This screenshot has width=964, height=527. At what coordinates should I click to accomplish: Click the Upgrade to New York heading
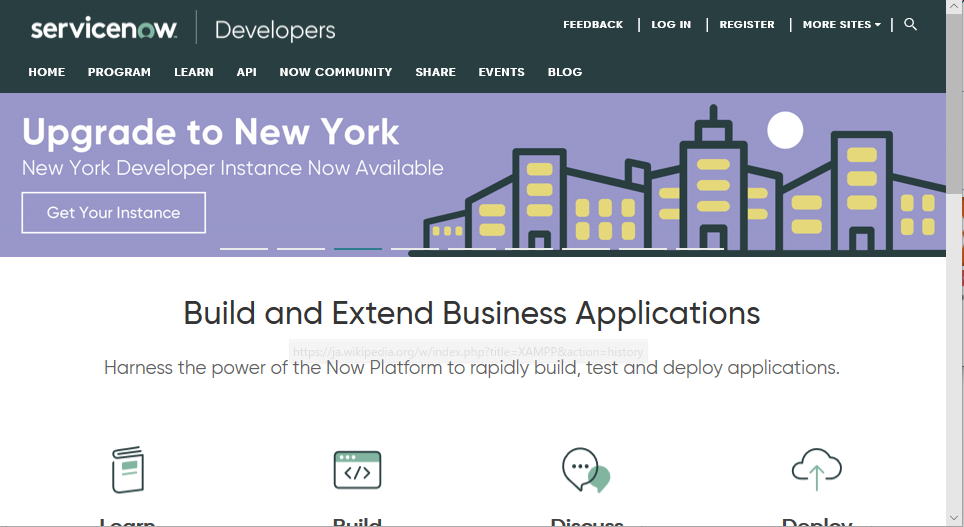pos(211,132)
